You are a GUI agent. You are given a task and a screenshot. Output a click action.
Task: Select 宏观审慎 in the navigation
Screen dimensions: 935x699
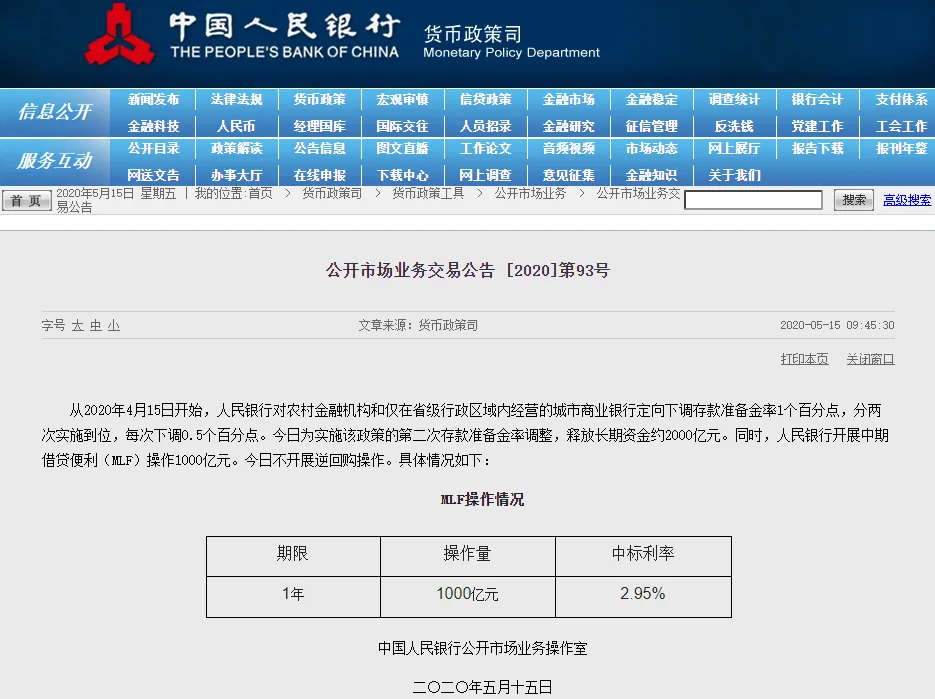click(x=403, y=100)
